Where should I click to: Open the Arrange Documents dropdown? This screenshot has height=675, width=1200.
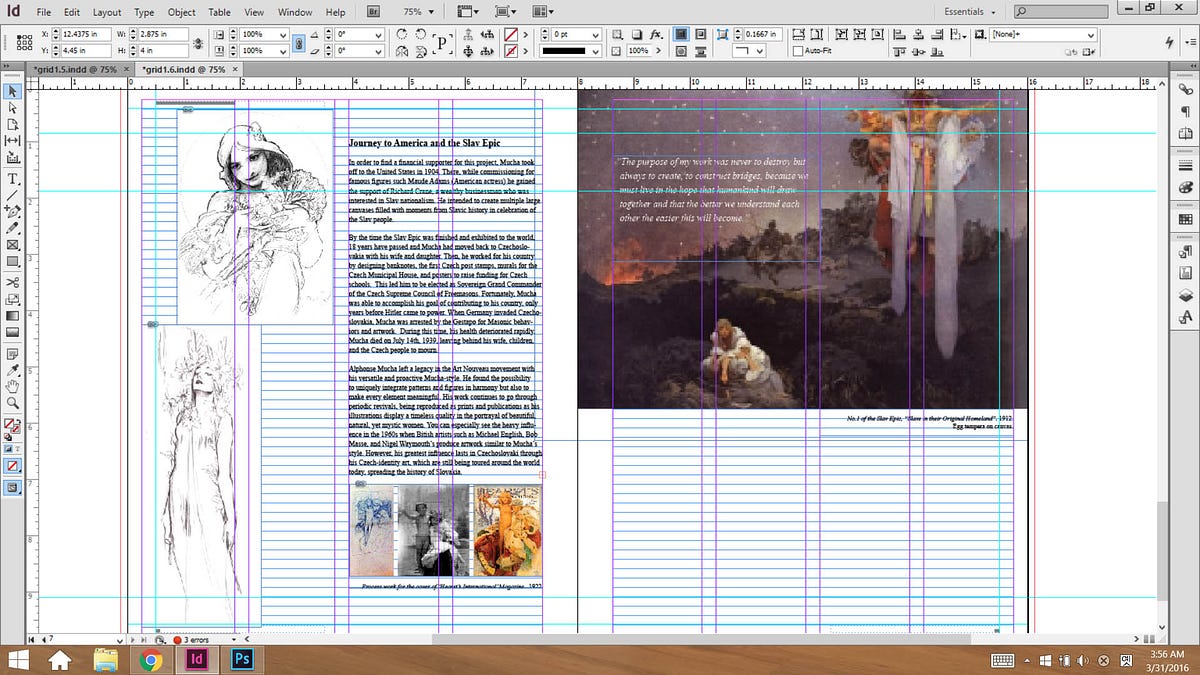[545, 12]
